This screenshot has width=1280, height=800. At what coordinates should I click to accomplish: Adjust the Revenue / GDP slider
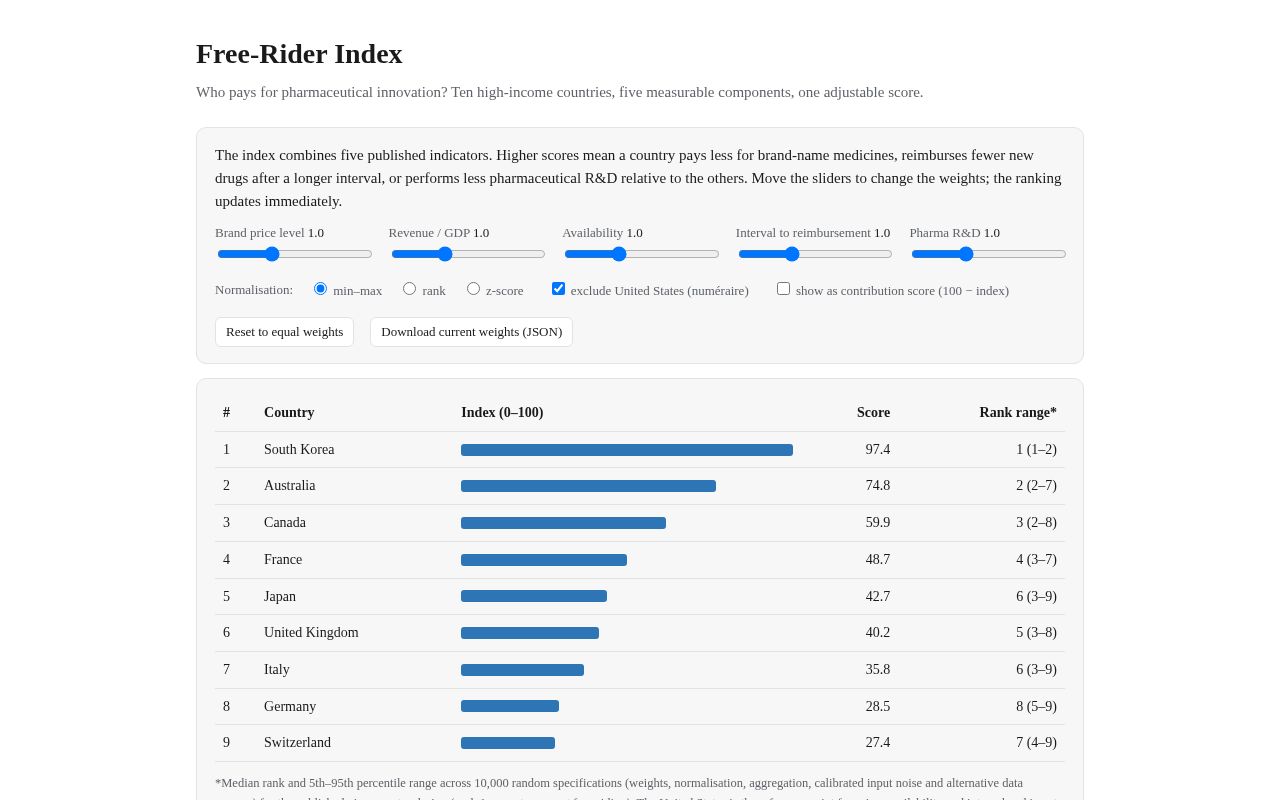468,254
